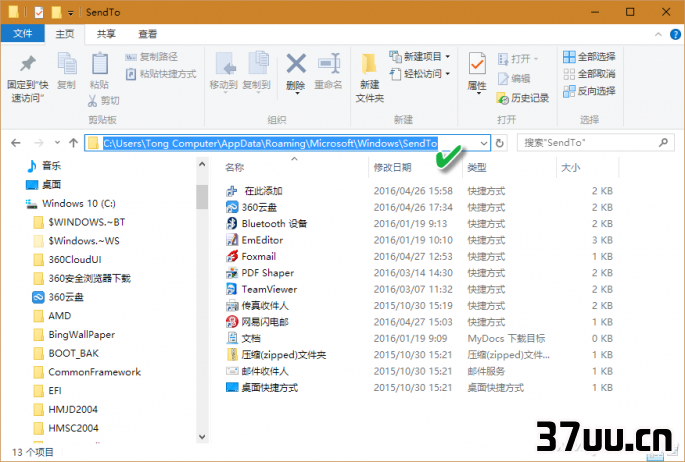Sort by the Type (类型) column header
Image resolution: width=685 pixels, height=462 pixels.
[477, 167]
